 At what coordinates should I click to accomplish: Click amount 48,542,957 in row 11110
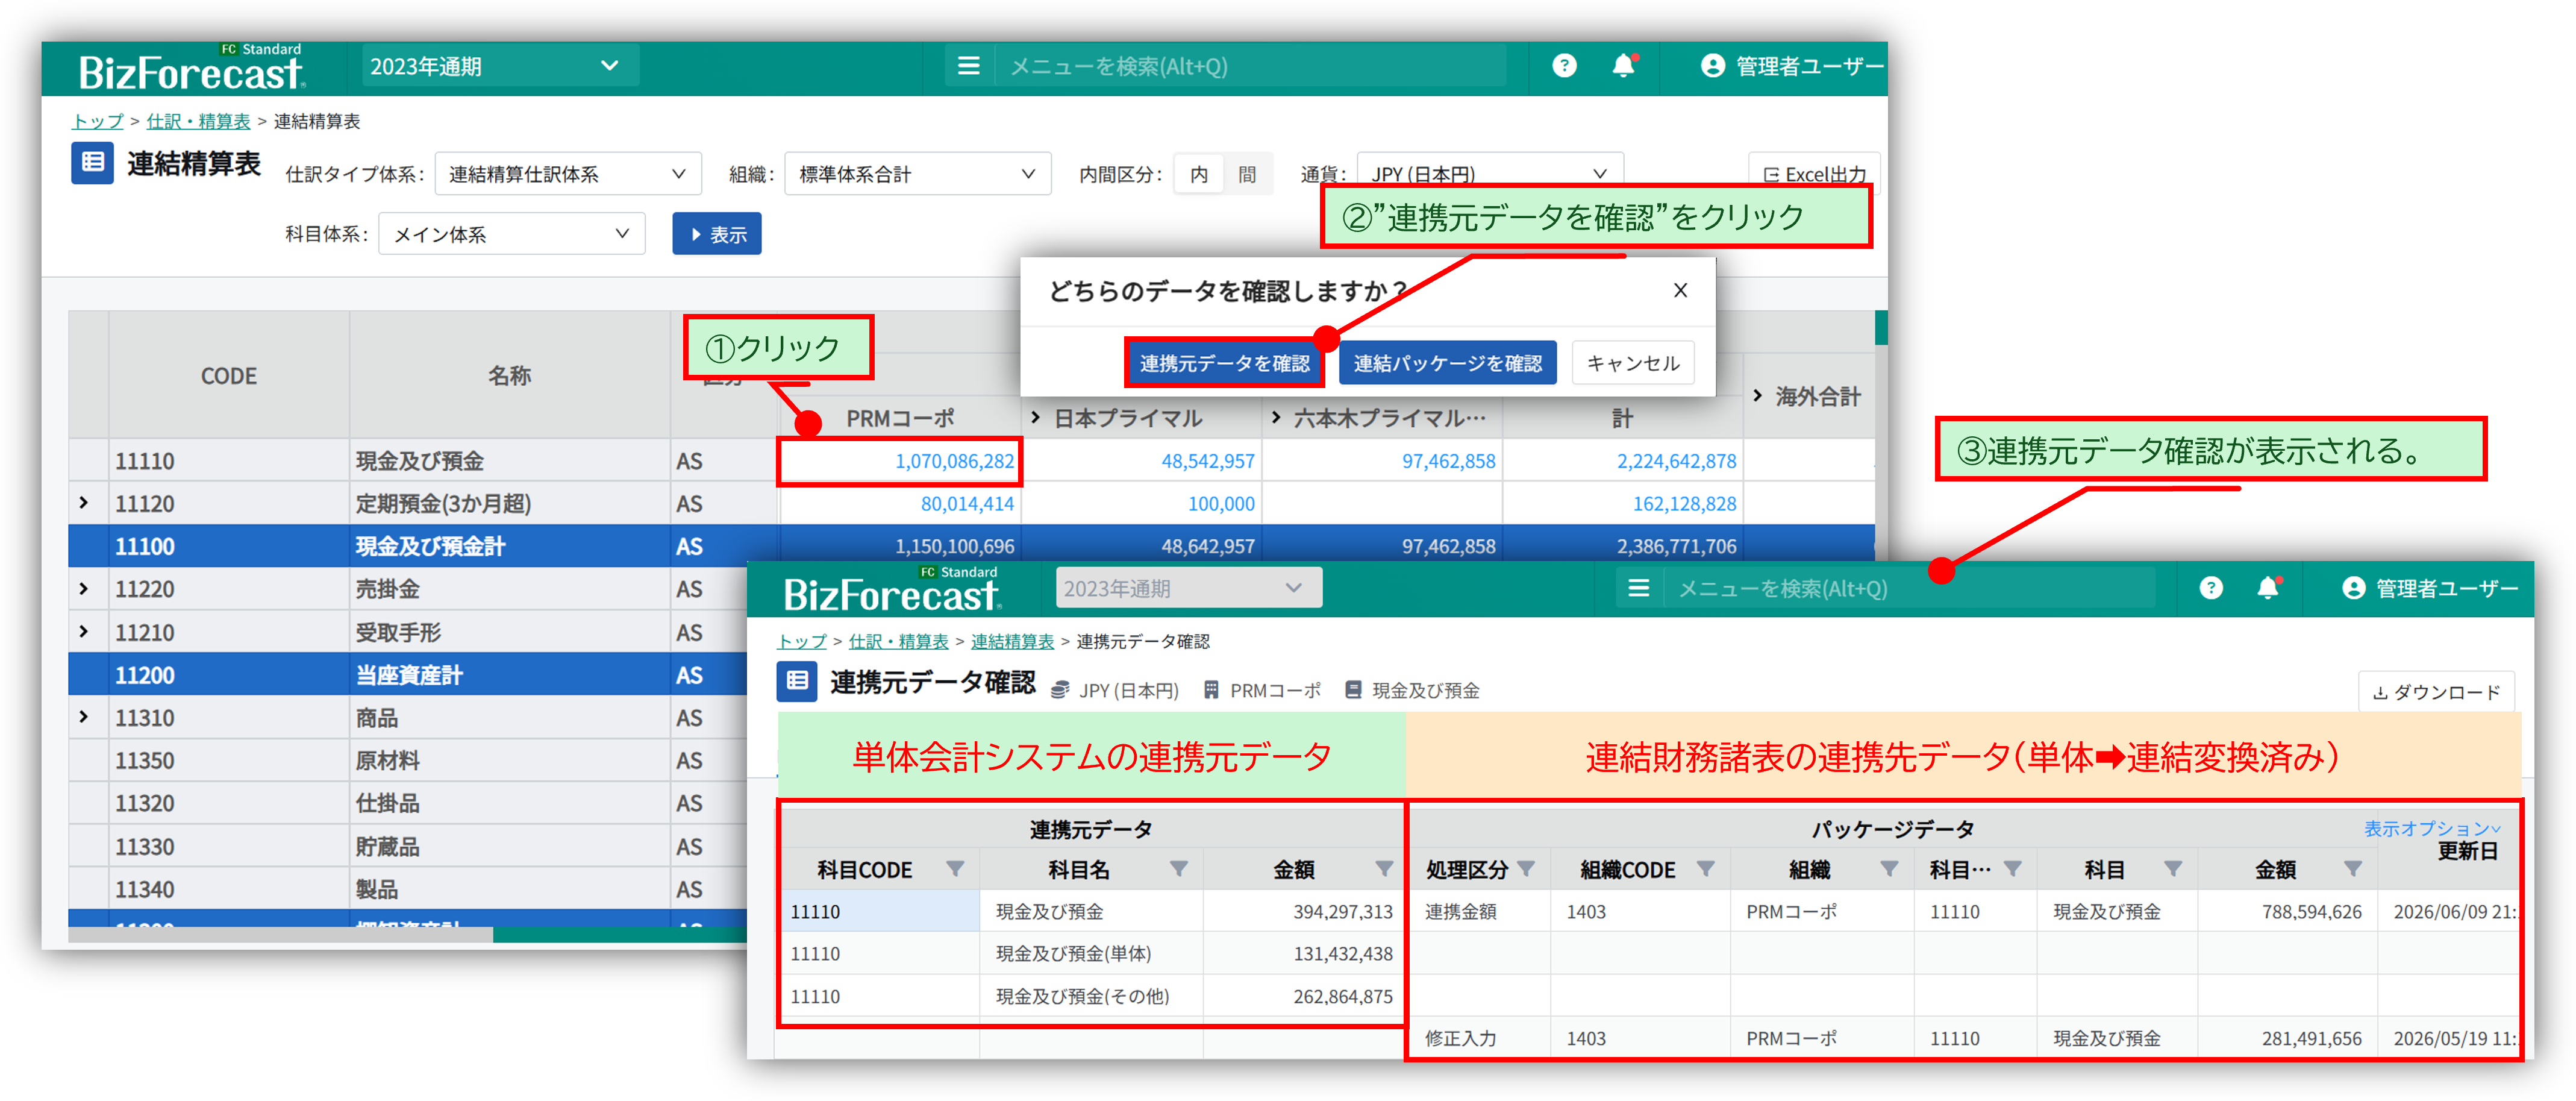tap(1207, 461)
